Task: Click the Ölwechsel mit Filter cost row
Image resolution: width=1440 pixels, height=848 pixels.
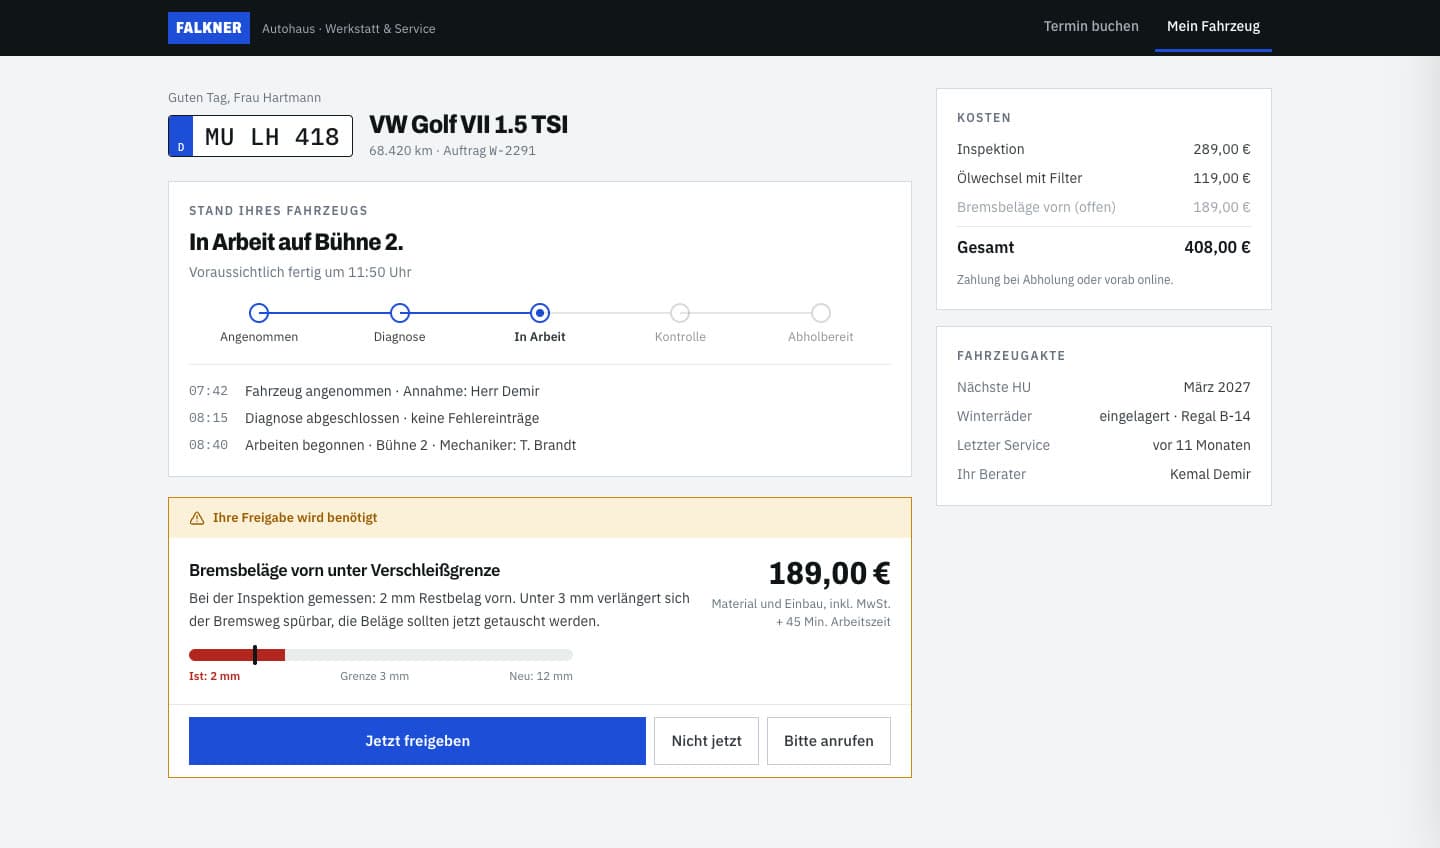Action: [1103, 178]
